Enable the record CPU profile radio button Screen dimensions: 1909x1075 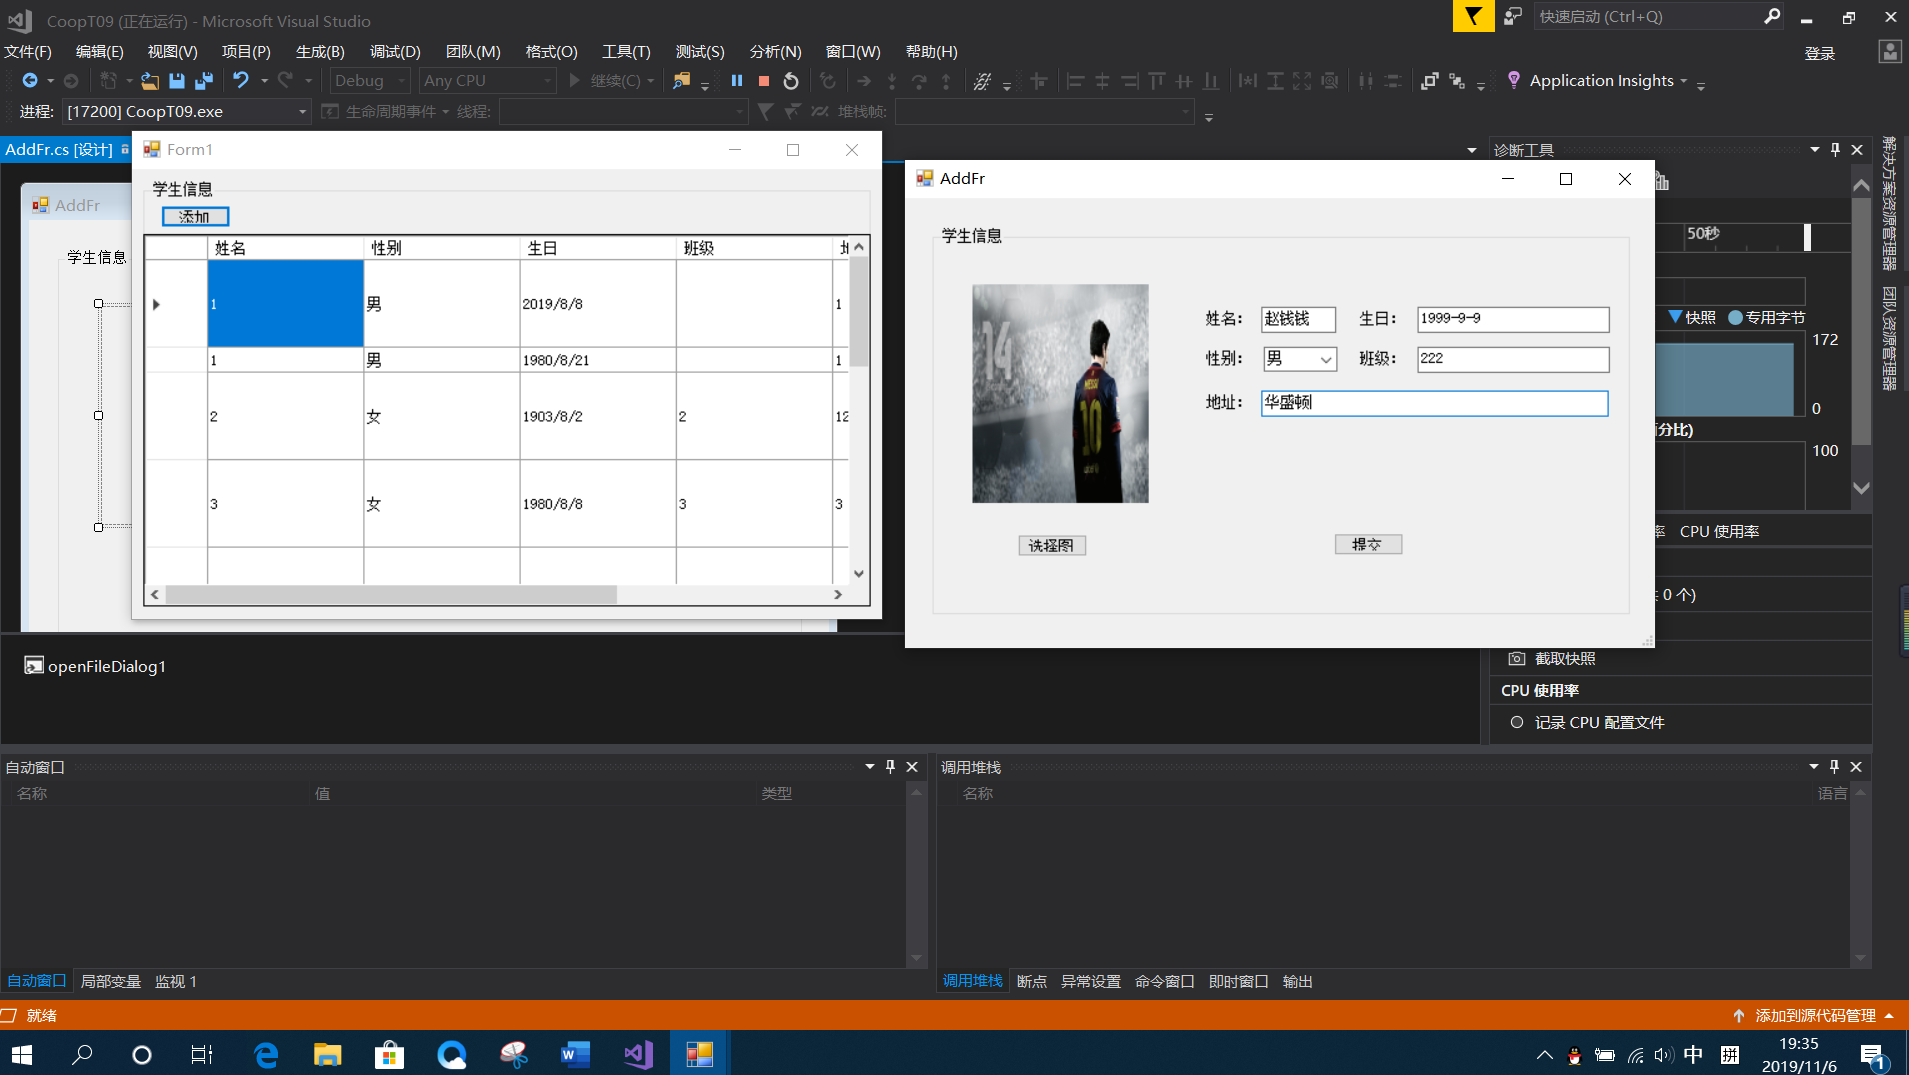pyautogui.click(x=1517, y=722)
